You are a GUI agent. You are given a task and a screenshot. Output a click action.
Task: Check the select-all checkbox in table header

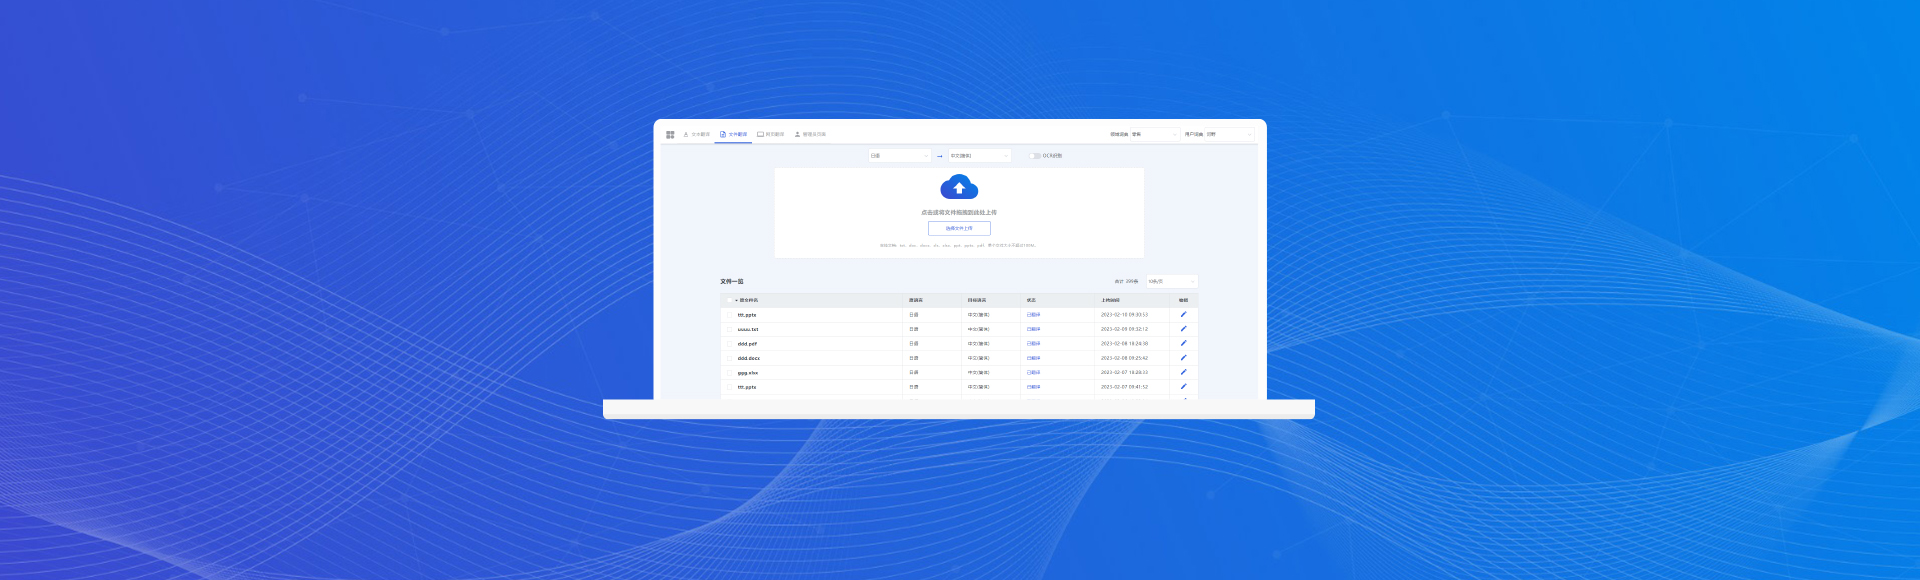pyautogui.click(x=729, y=300)
